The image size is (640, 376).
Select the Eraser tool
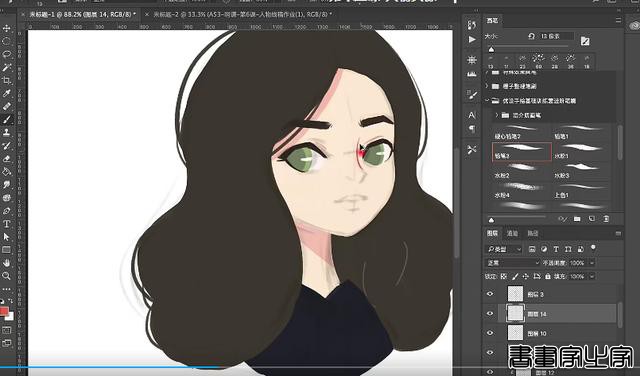(x=7, y=159)
